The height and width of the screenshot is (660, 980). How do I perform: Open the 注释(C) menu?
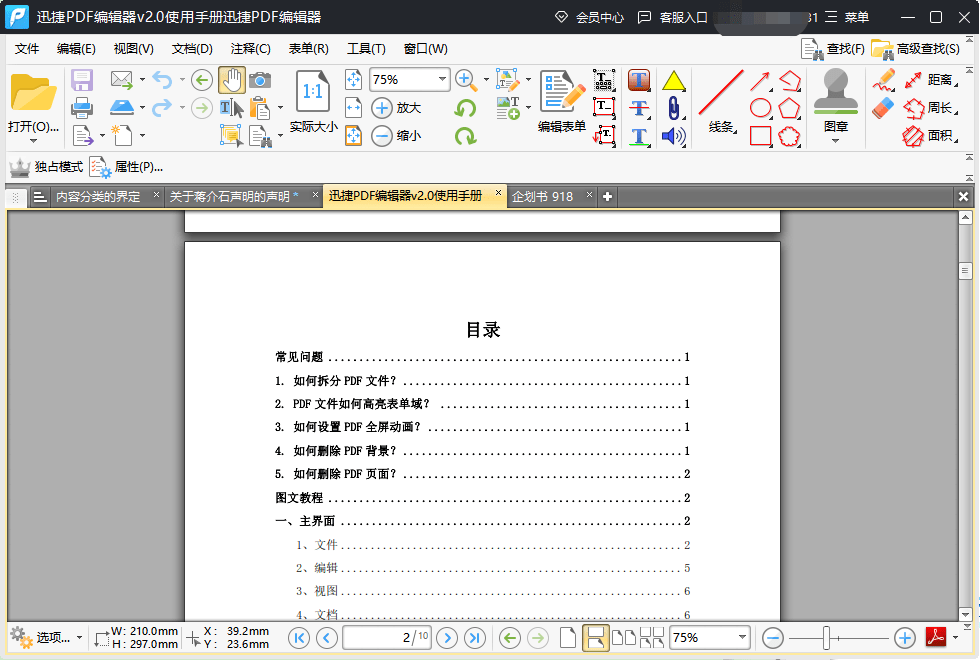[x=250, y=48]
